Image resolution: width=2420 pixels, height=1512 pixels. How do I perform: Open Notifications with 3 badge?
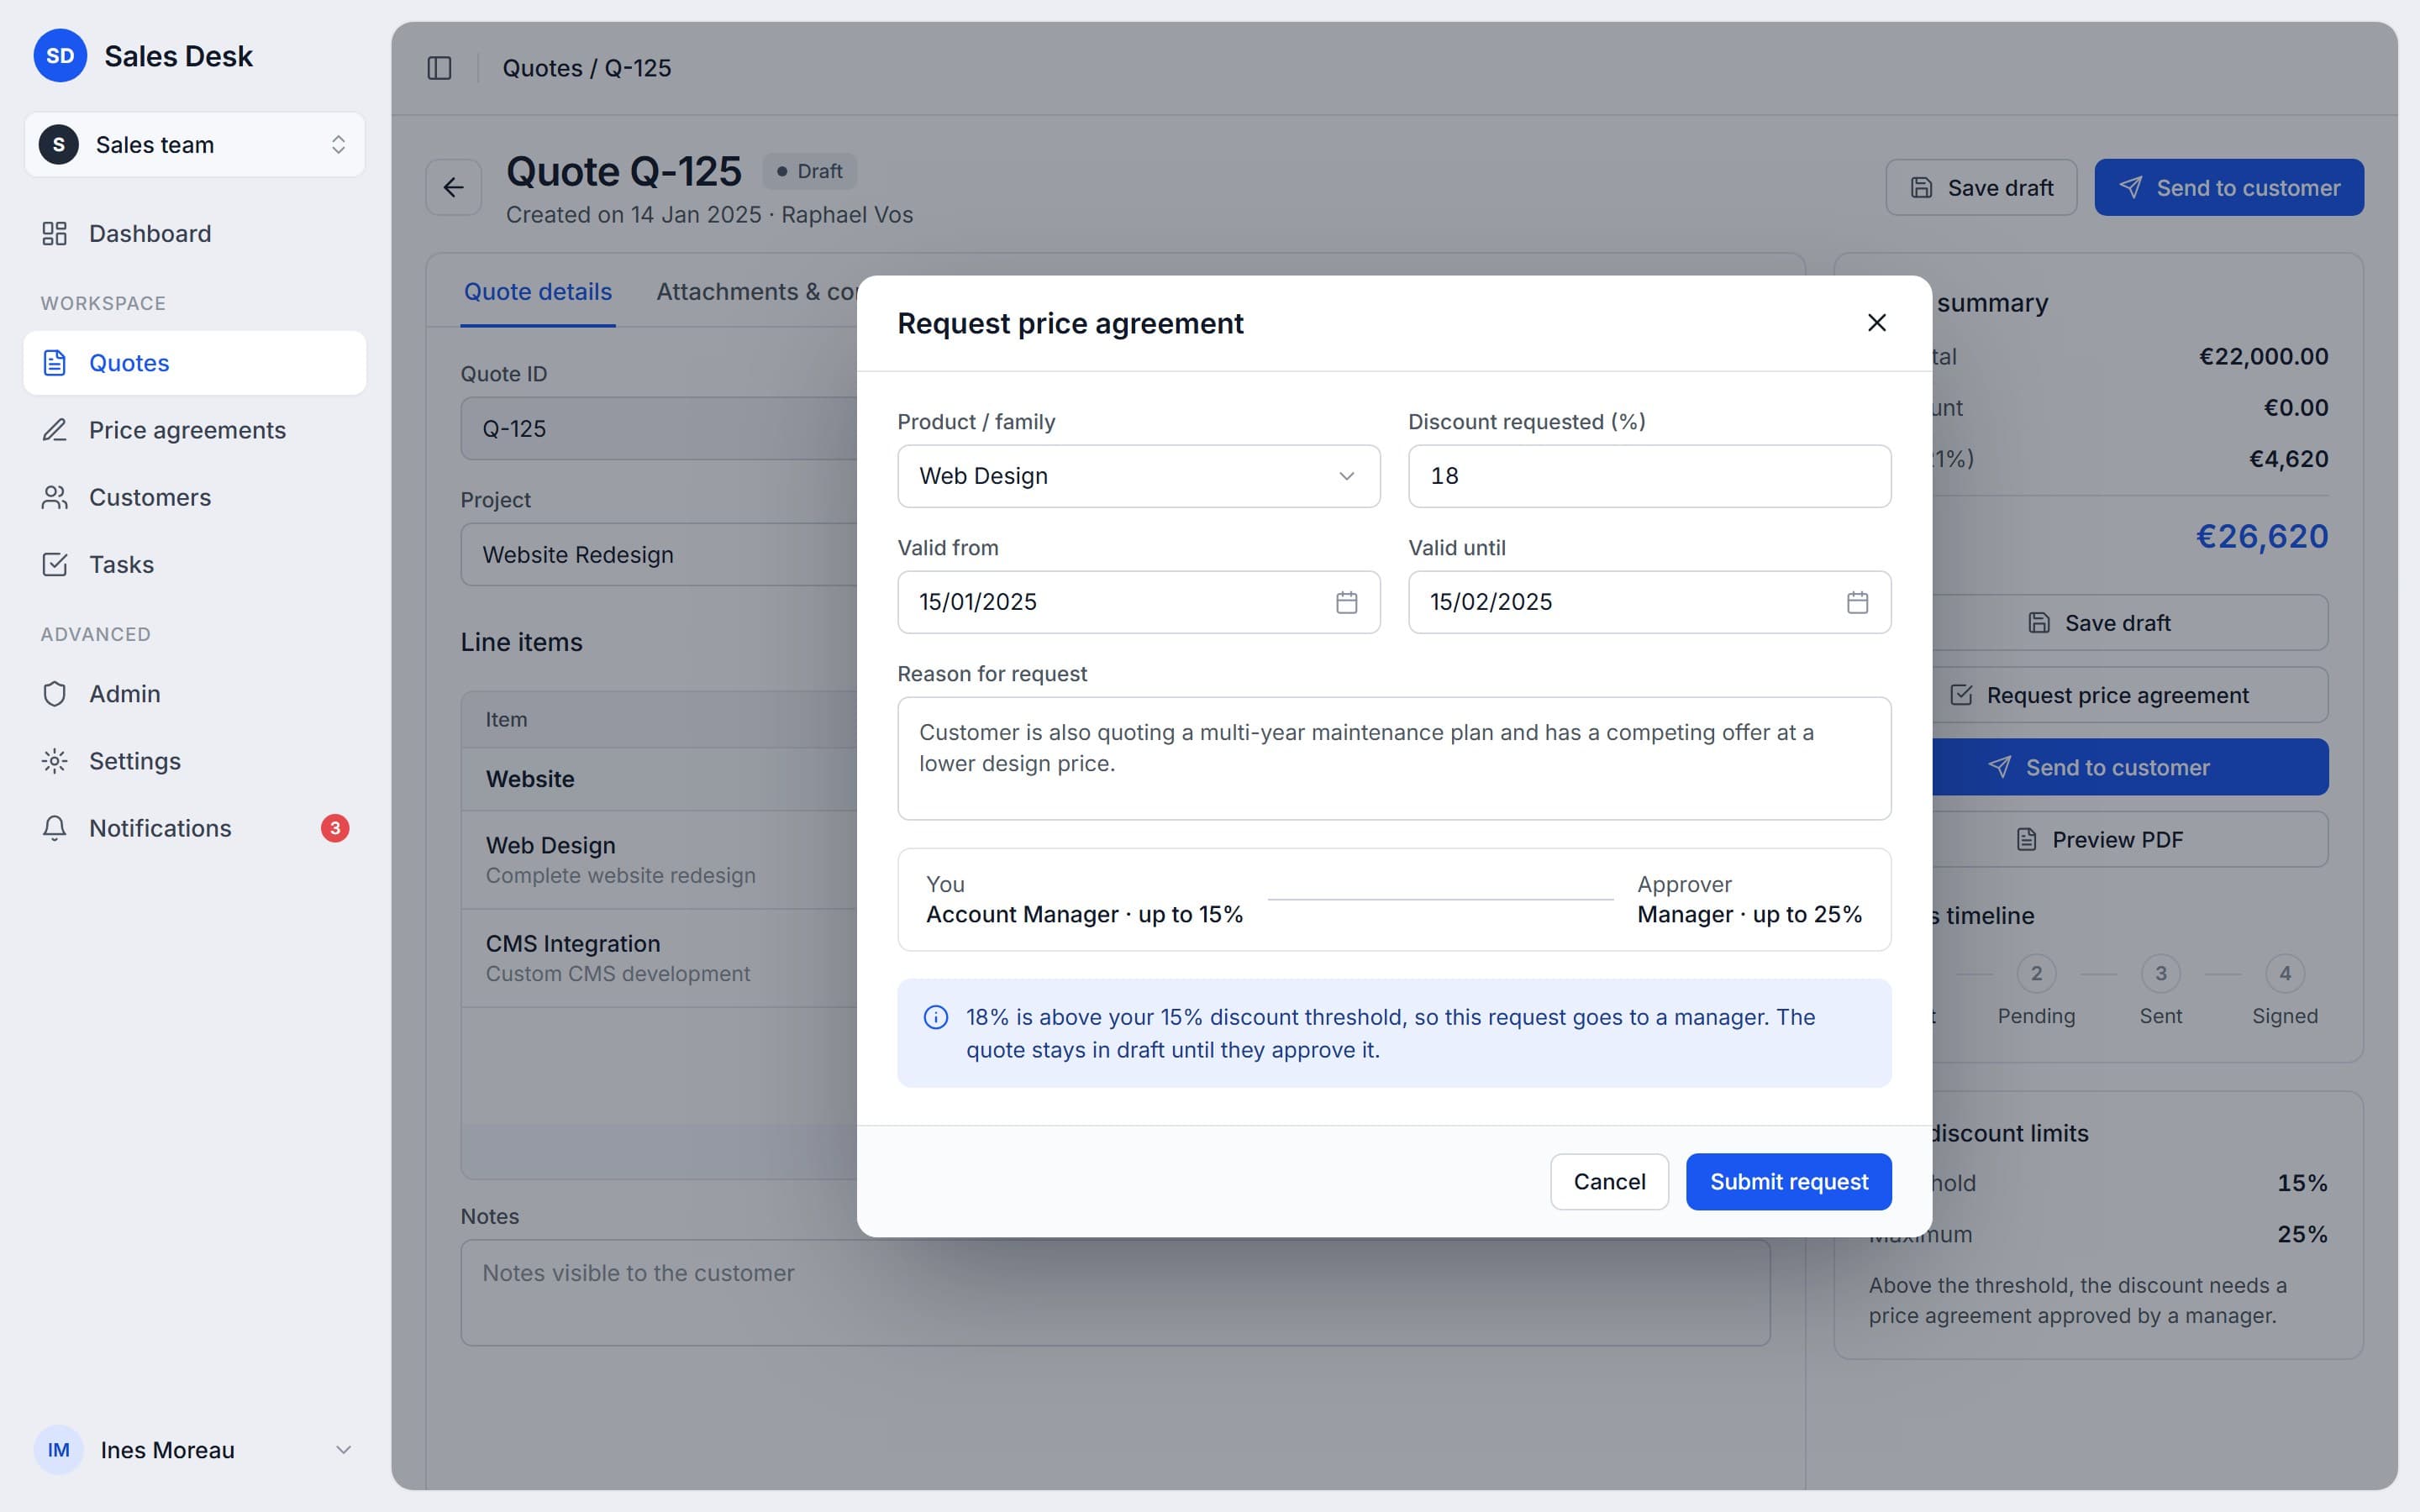(195, 828)
